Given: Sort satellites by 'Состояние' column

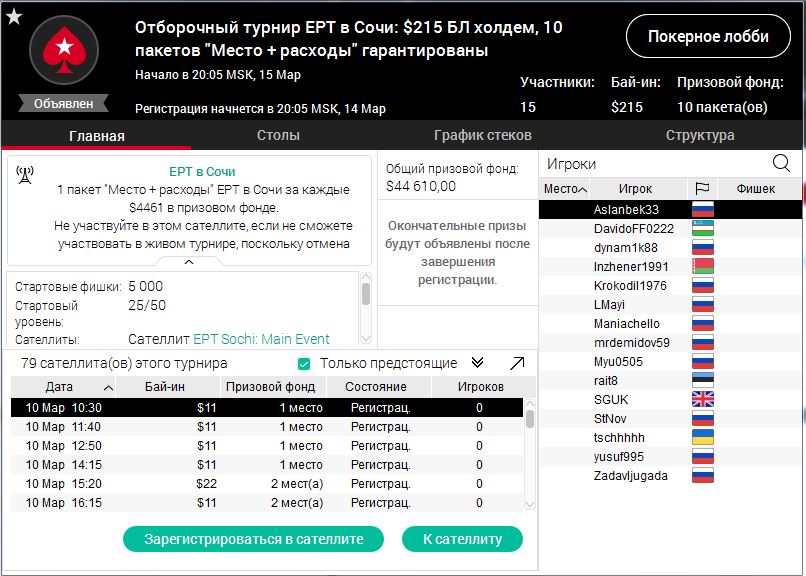Looking at the screenshot, I should pyautogui.click(x=378, y=387).
